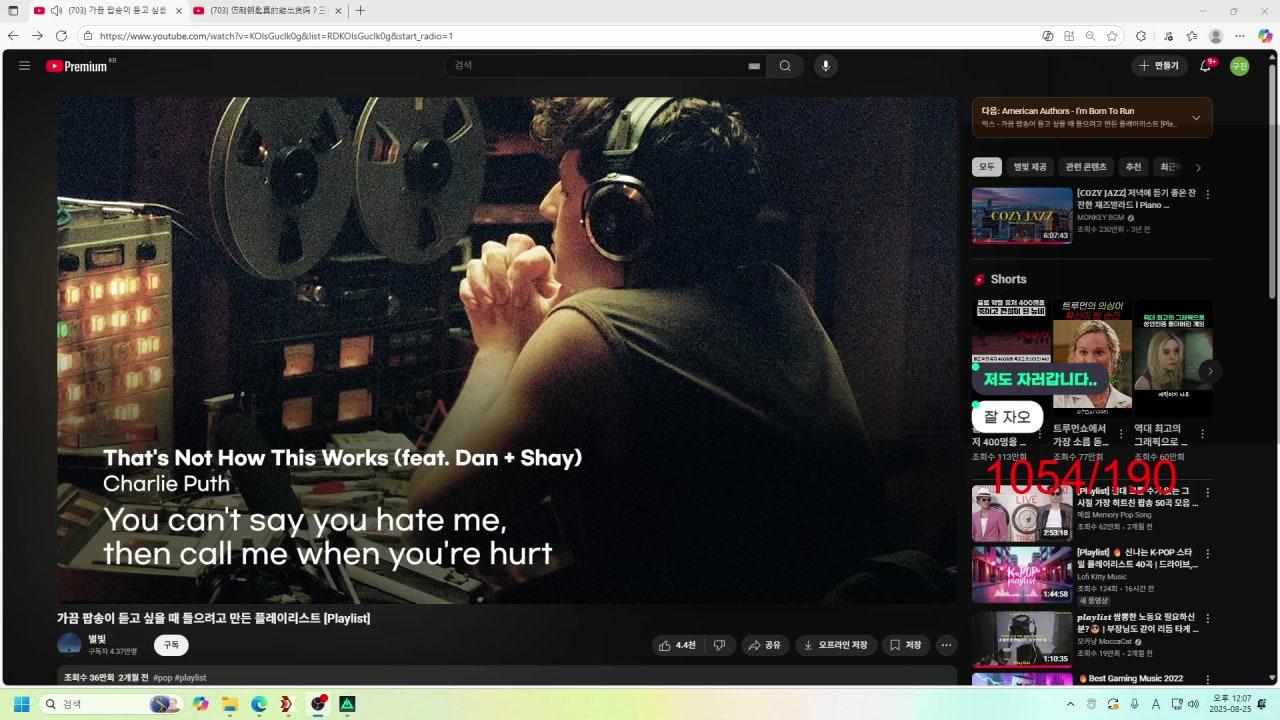Open Copilot in Edge toolbar
Screen dimensions: 1280x720
point(1265,35)
